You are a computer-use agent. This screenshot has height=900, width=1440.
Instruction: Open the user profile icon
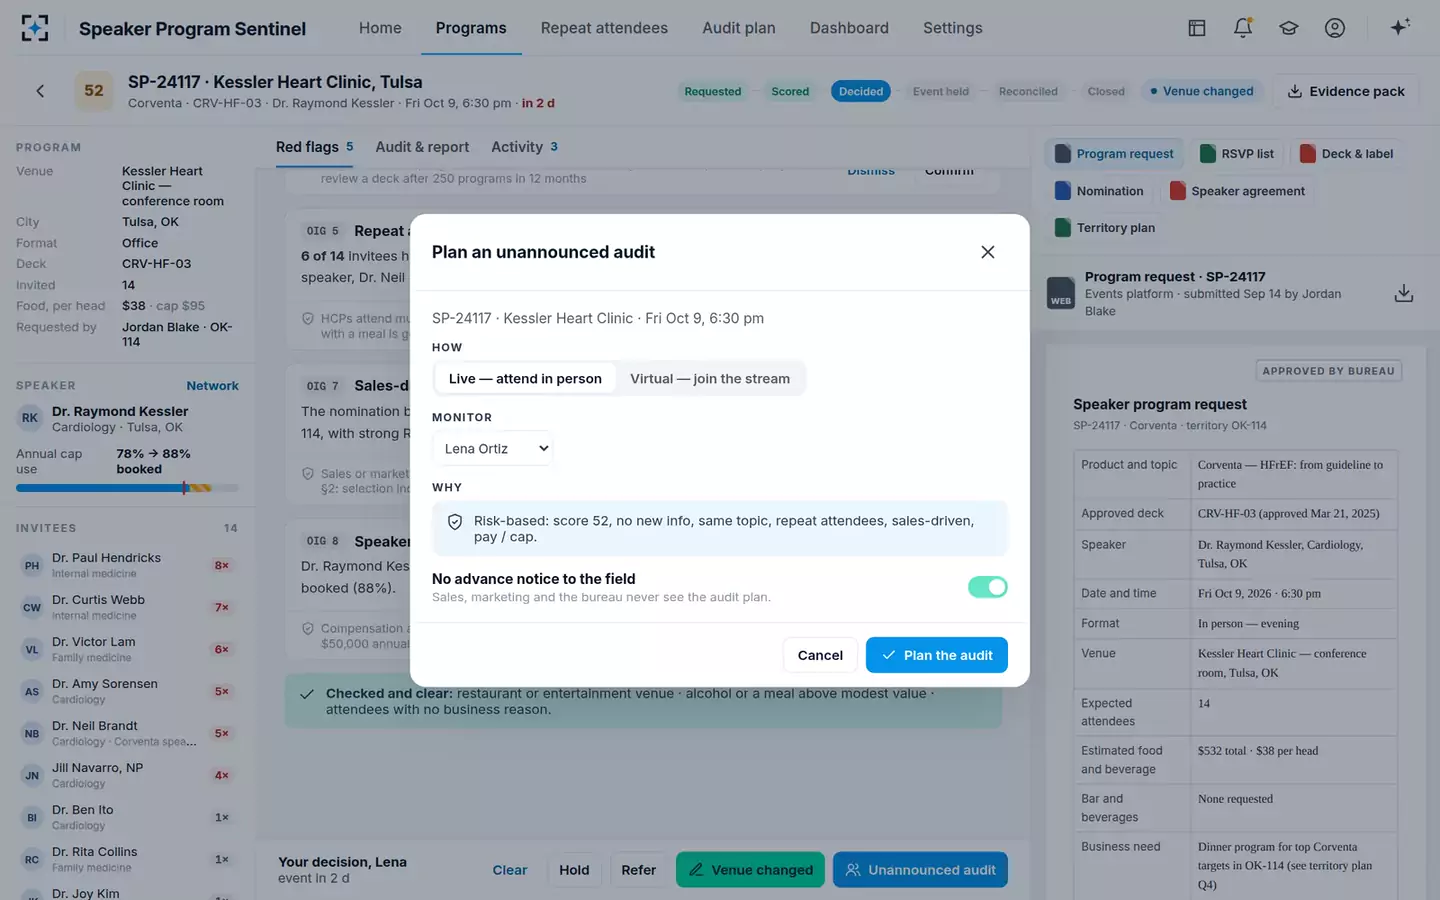coord(1335,28)
